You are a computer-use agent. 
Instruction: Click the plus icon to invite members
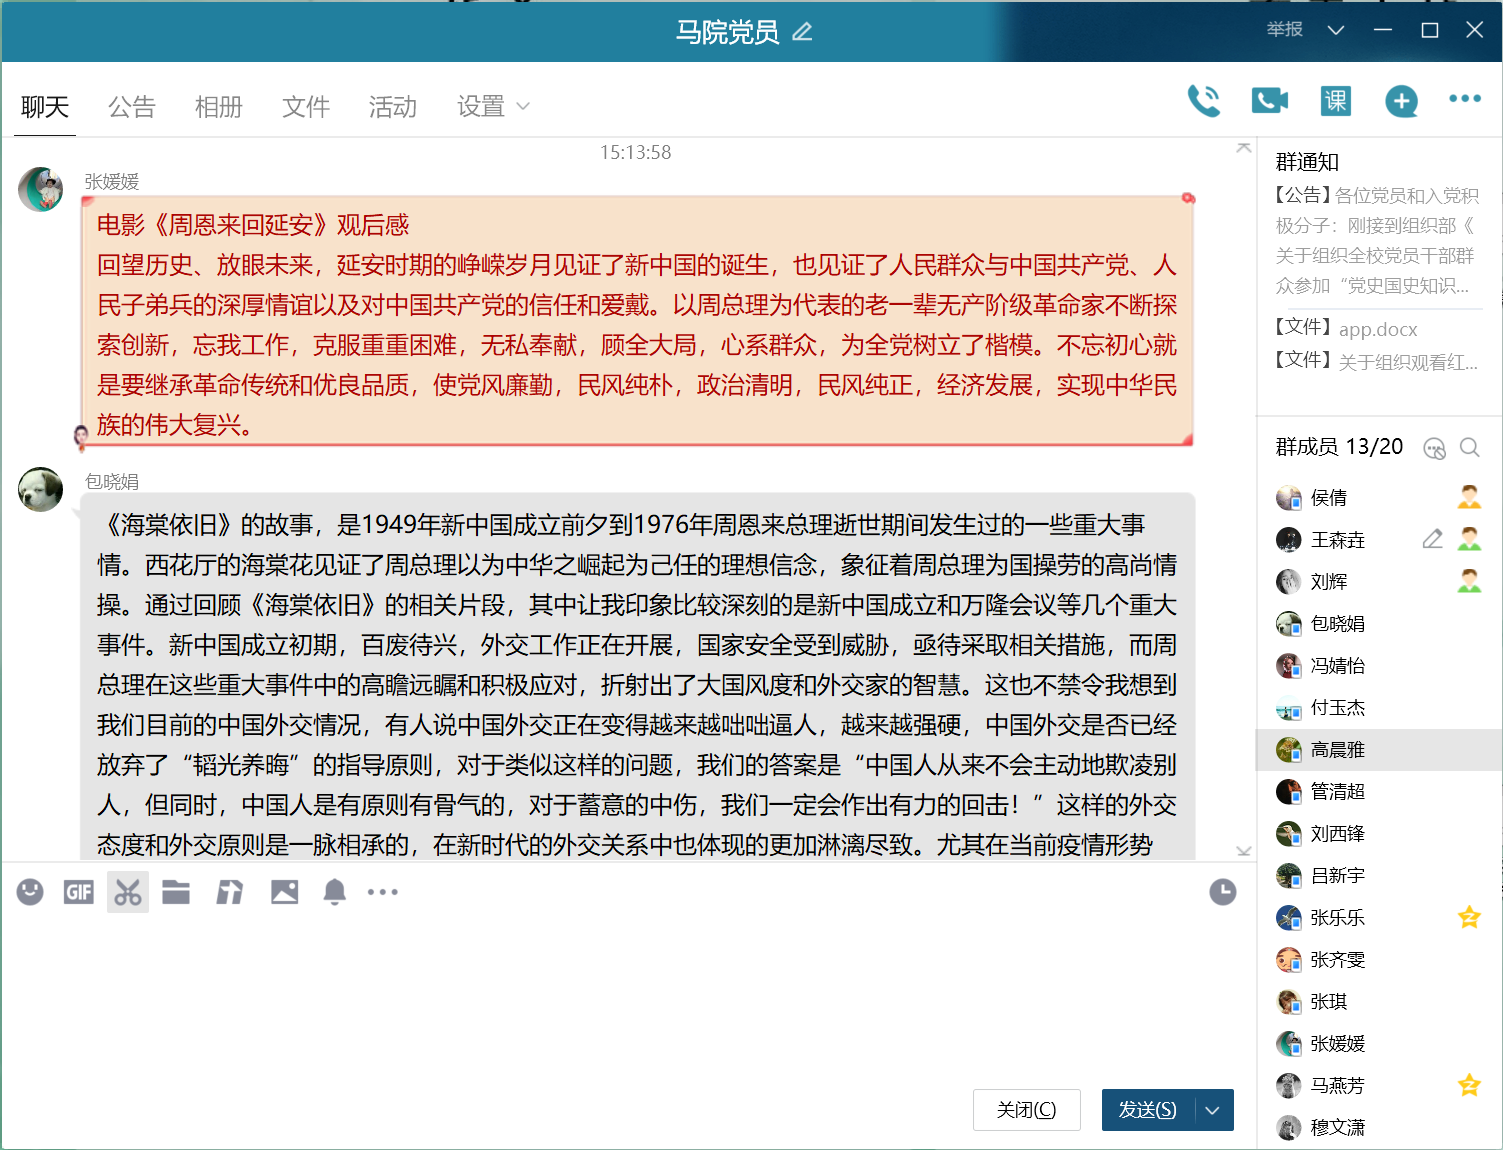coord(1401,101)
